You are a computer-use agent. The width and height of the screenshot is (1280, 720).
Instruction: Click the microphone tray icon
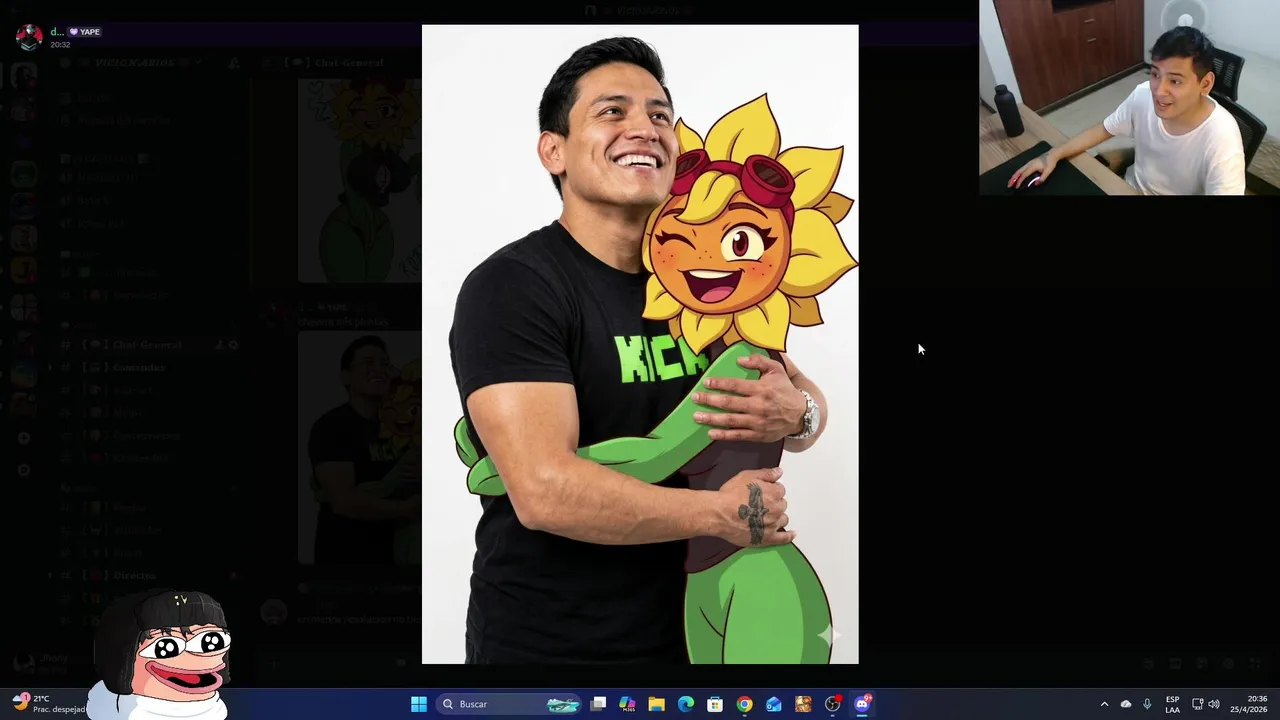[1147, 704]
